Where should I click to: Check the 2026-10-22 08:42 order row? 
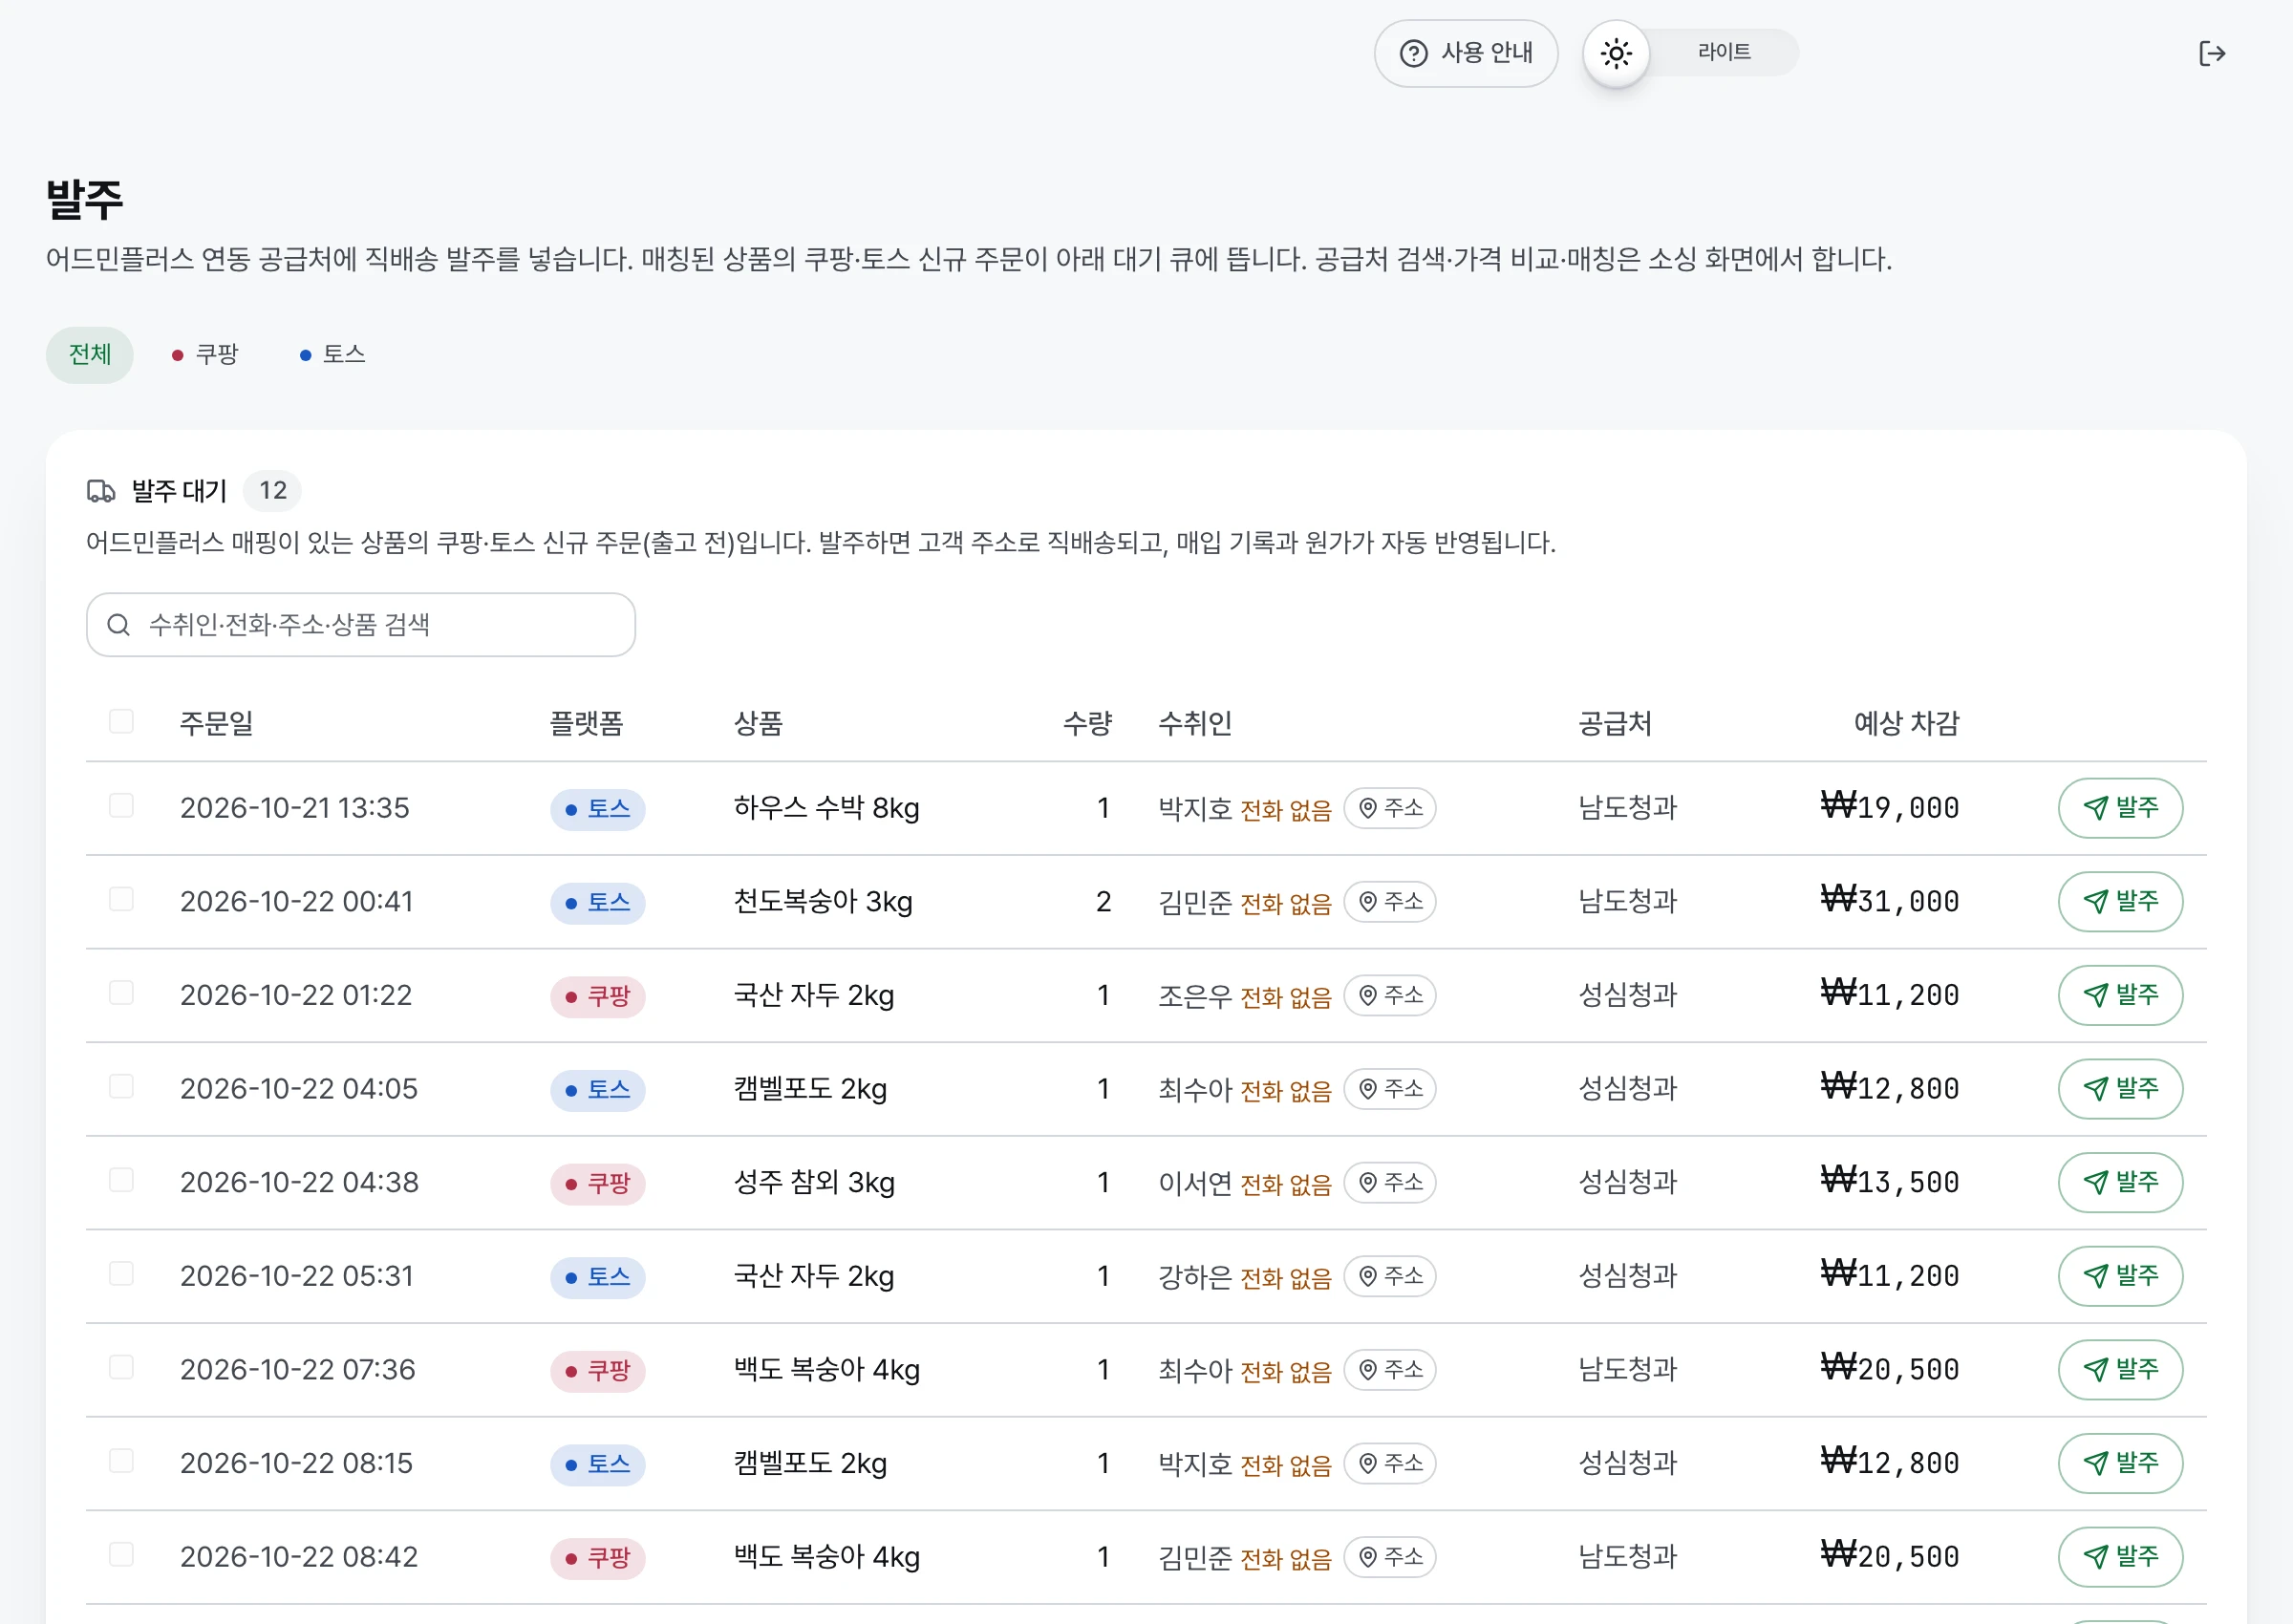[121, 1554]
